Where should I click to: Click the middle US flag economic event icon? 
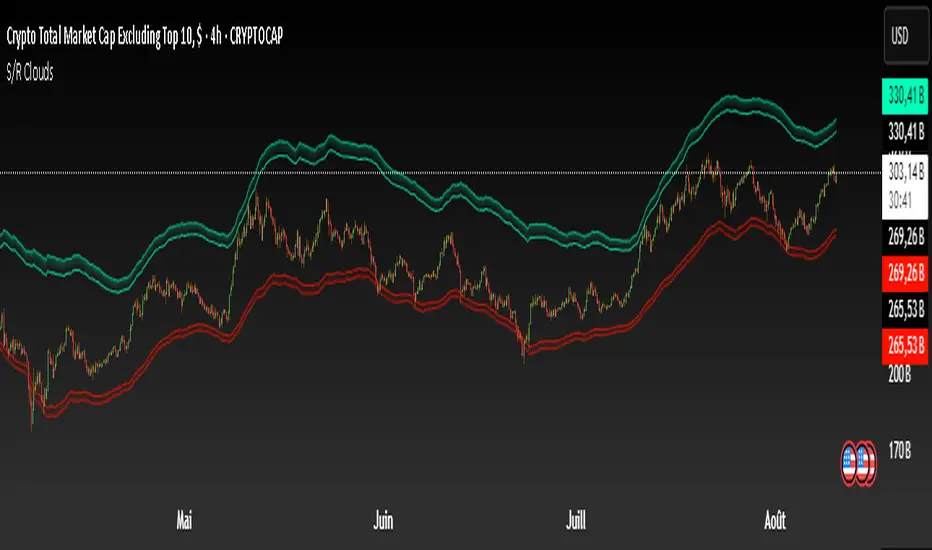click(861, 463)
